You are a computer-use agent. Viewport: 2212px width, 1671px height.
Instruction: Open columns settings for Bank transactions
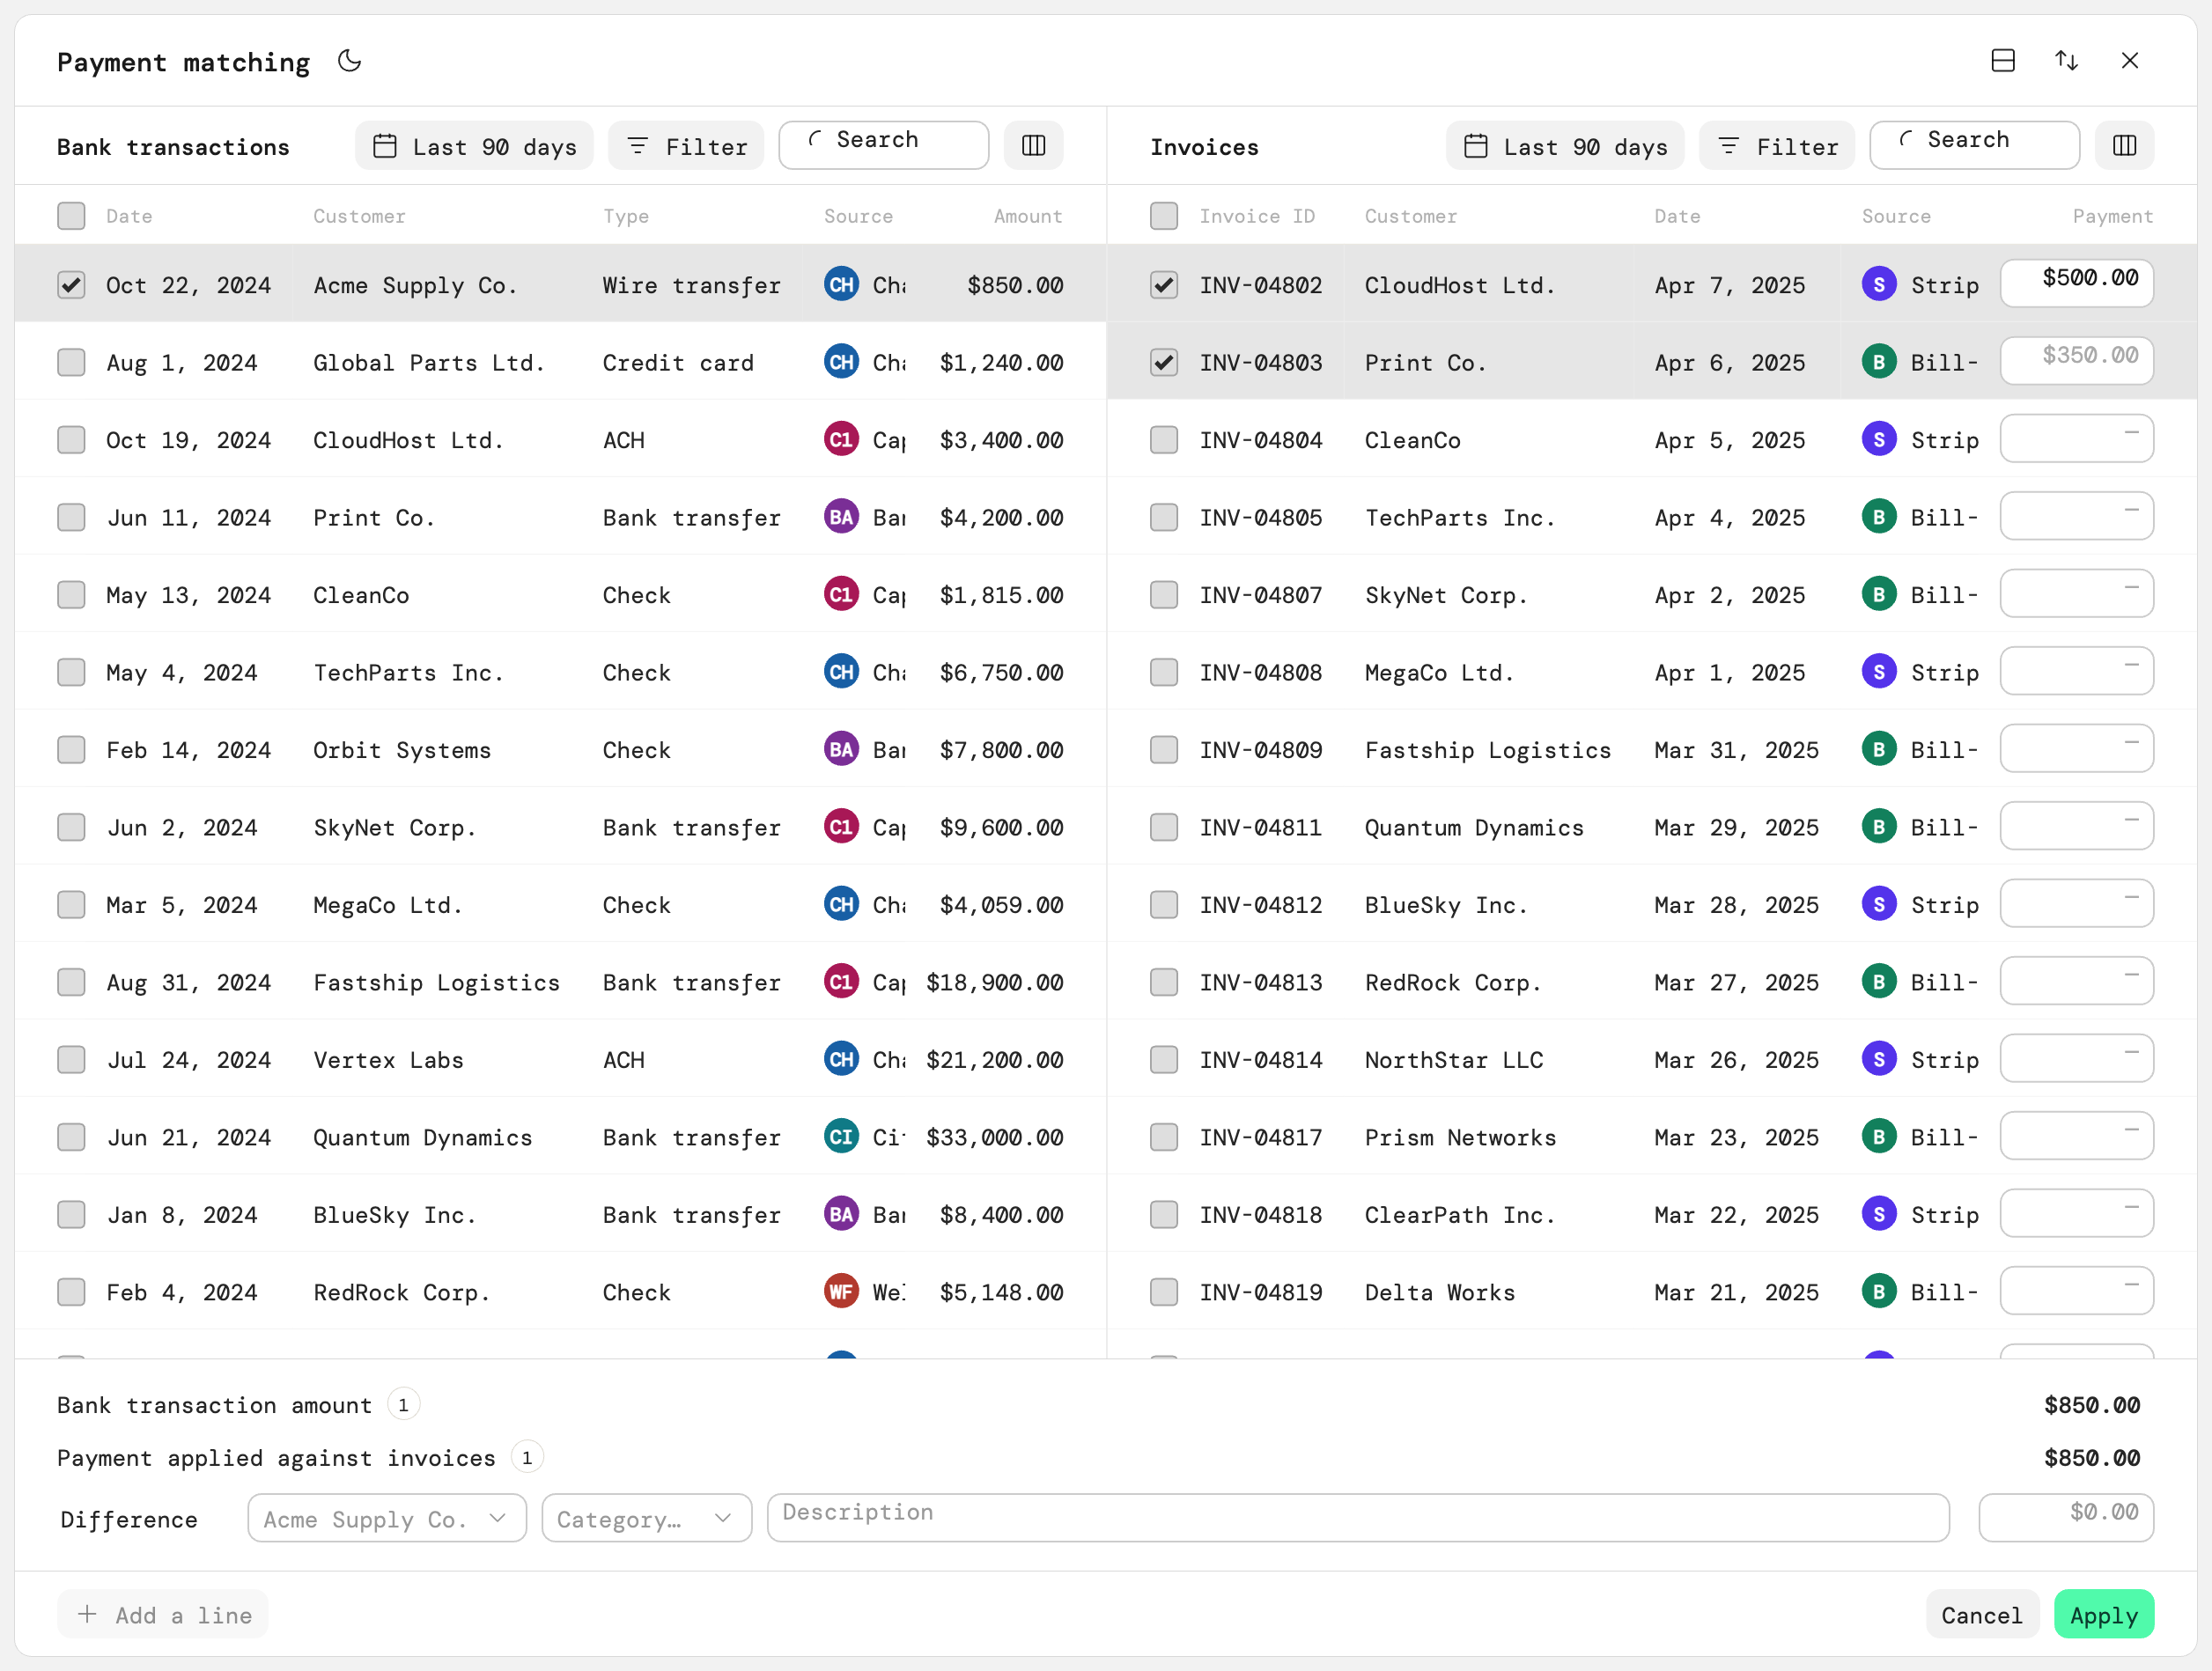click(1033, 146)
